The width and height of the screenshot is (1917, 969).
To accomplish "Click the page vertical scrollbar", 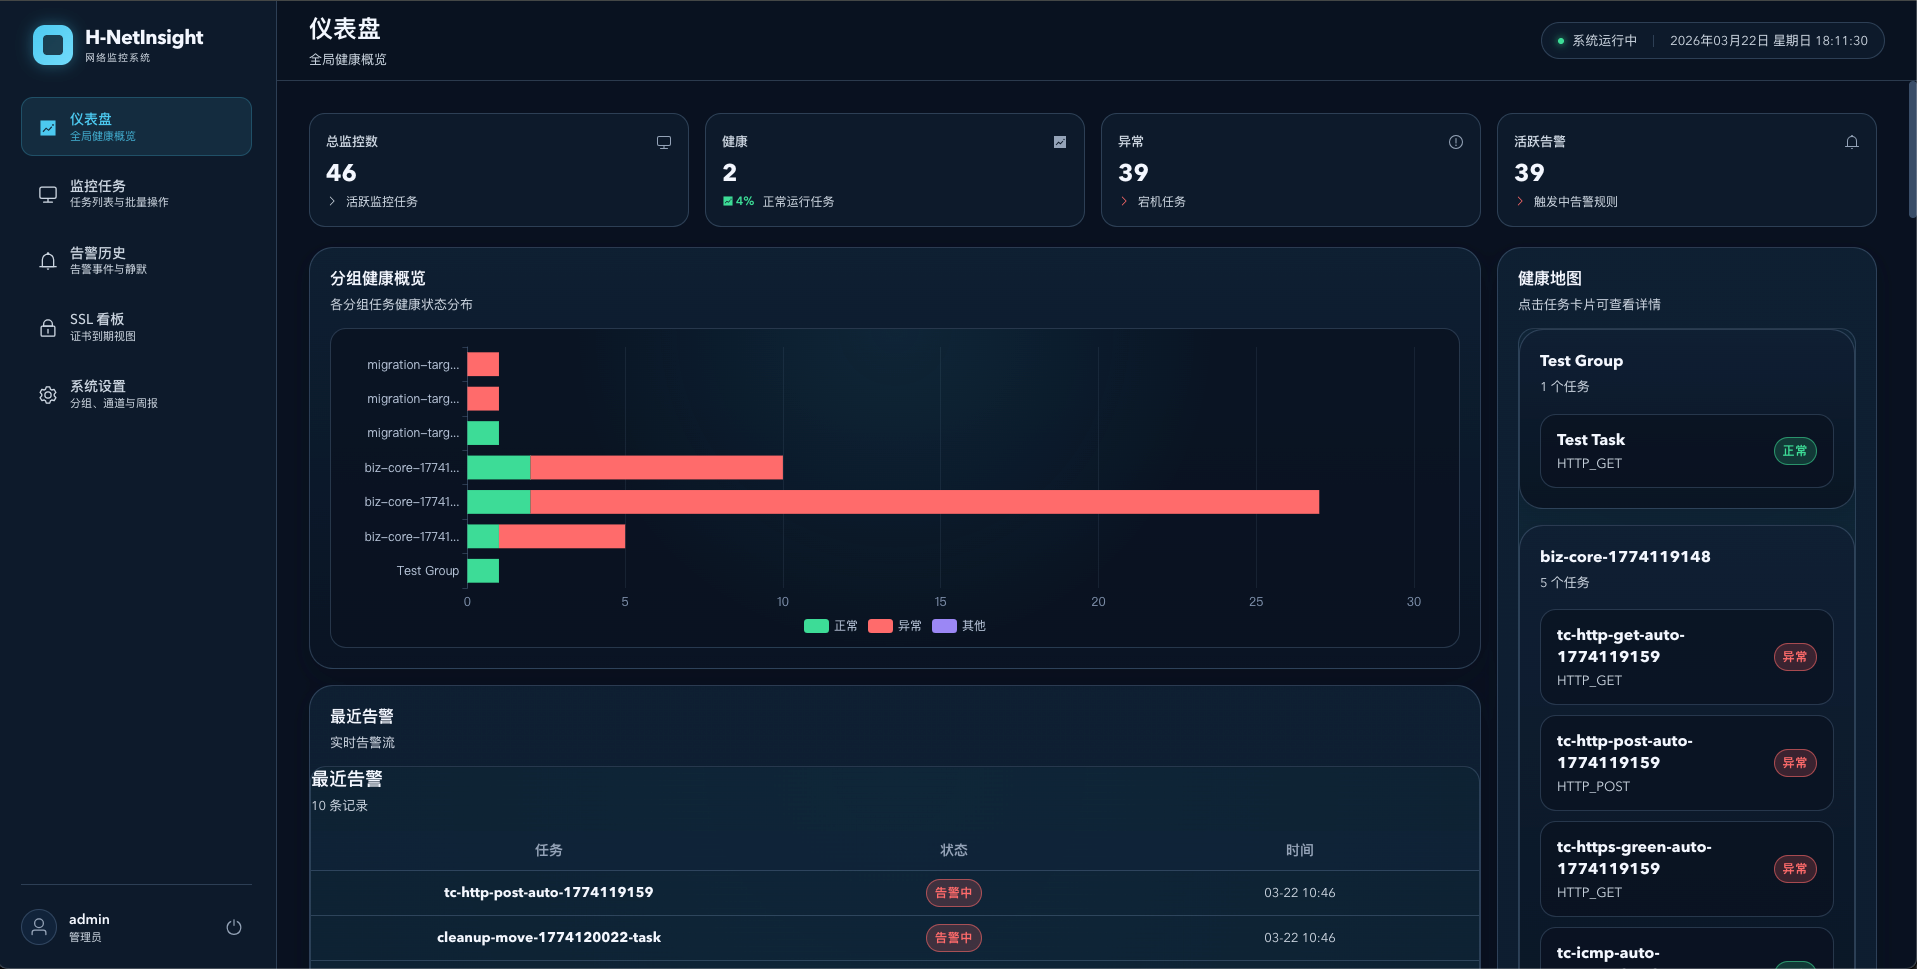I will point(1912,150).
